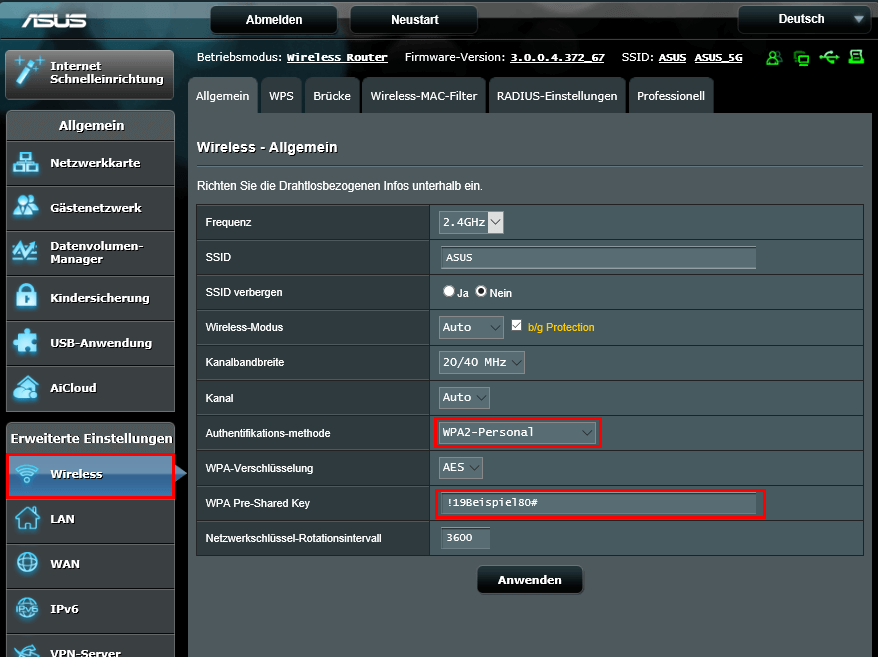Open LAN house icon in sidebar
878x657 pixels.
point(25,519)
